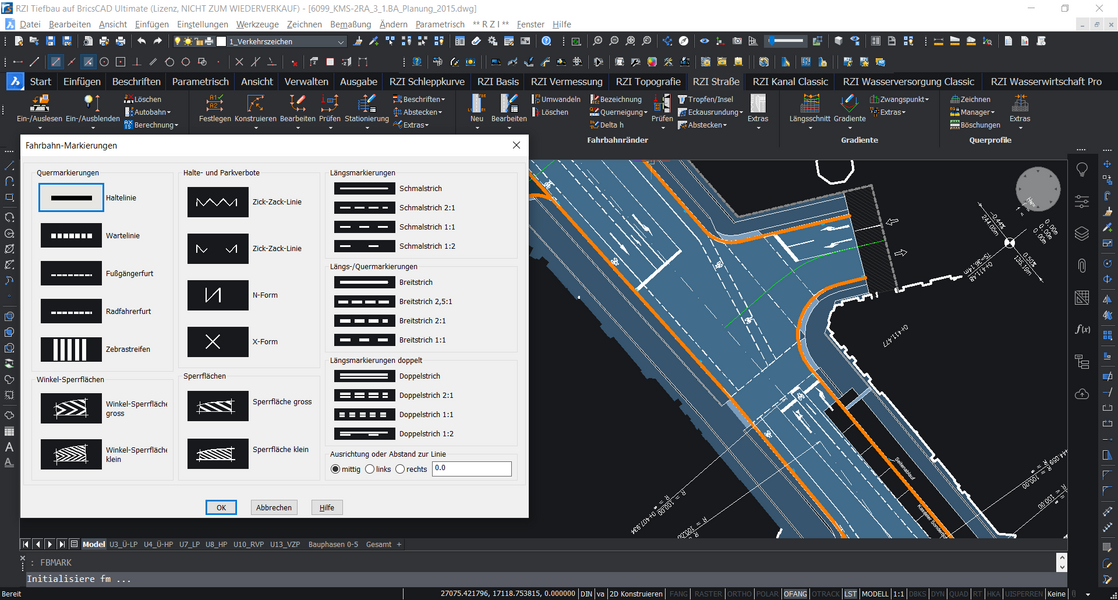1118x600 pixels.
Task: Select the solid Doppelstrich line icon
Action: 364,376
